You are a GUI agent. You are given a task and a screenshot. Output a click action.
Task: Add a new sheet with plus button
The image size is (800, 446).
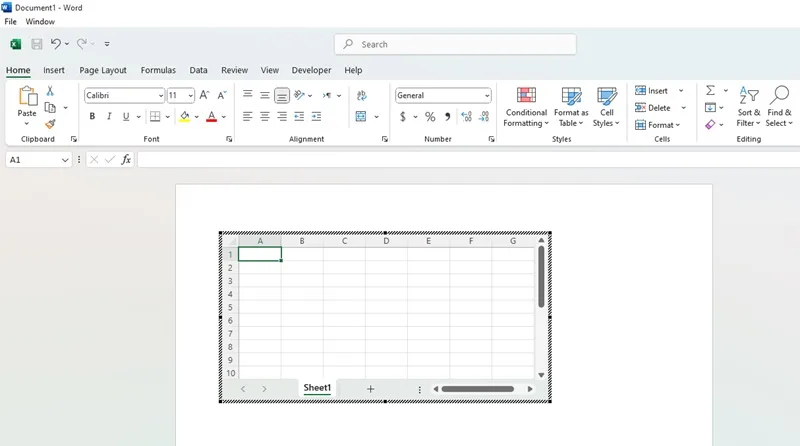(x=370, y=389)
